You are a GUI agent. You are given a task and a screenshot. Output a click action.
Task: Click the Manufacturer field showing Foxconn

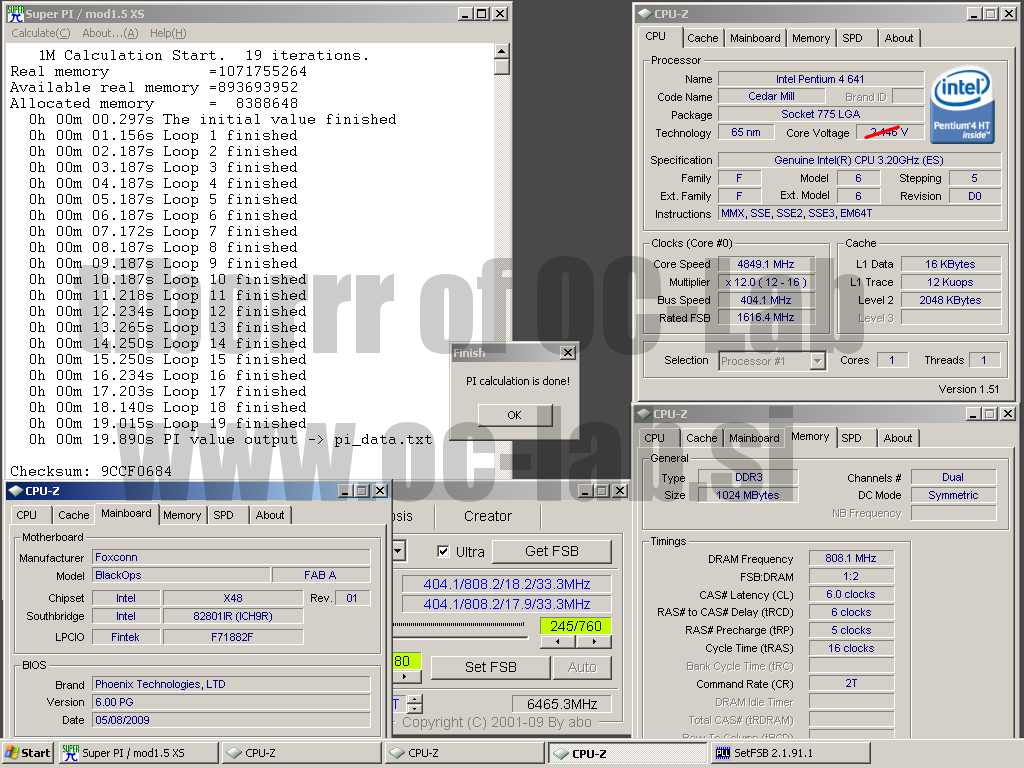click(231, 557)
